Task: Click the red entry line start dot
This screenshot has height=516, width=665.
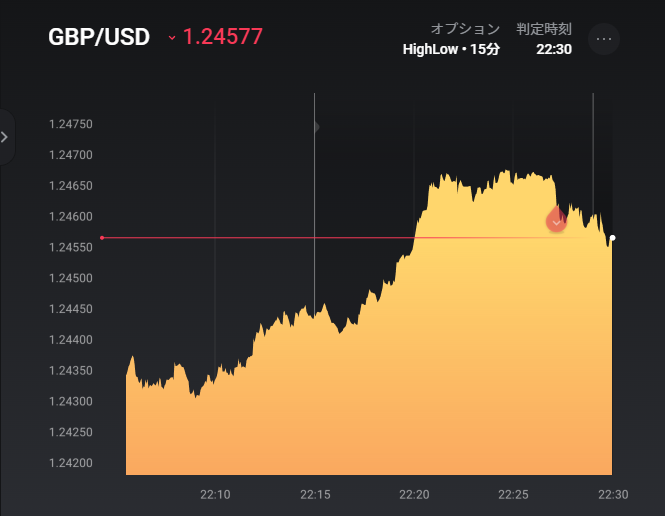Action: point(102,238)
